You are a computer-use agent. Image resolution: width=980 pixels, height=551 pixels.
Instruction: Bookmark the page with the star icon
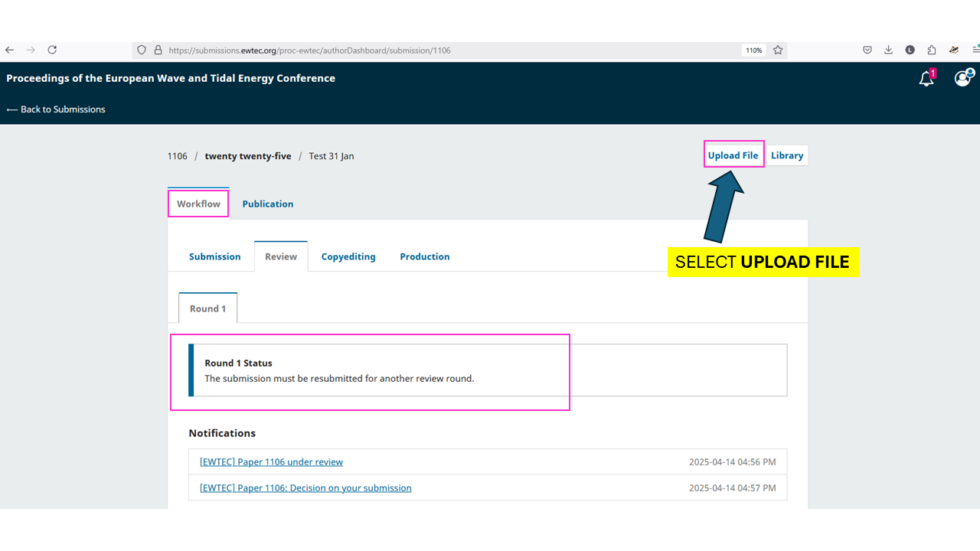pyautogui.click(x=778, y=50)
